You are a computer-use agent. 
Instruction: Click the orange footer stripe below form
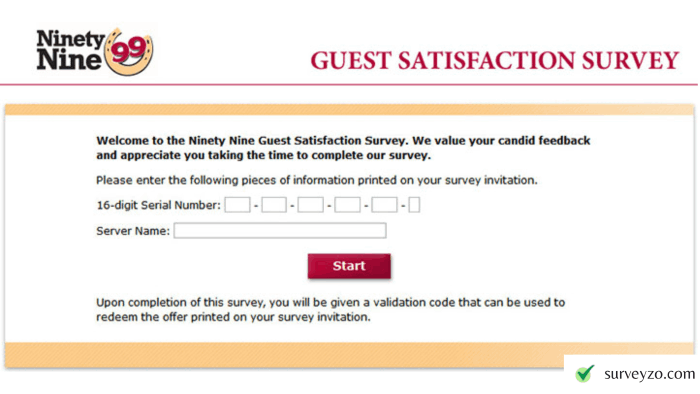coord(284,355)
